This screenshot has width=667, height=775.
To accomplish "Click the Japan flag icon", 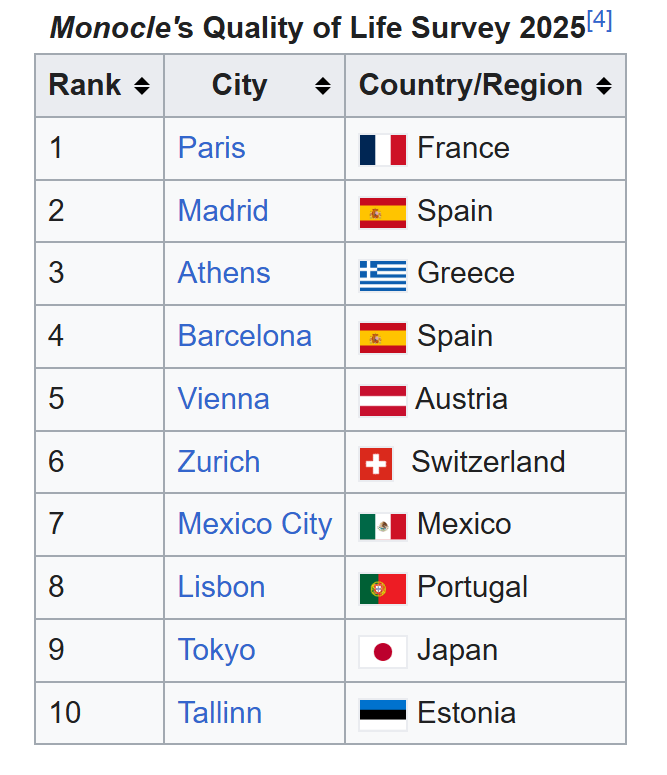I will 382,651.
